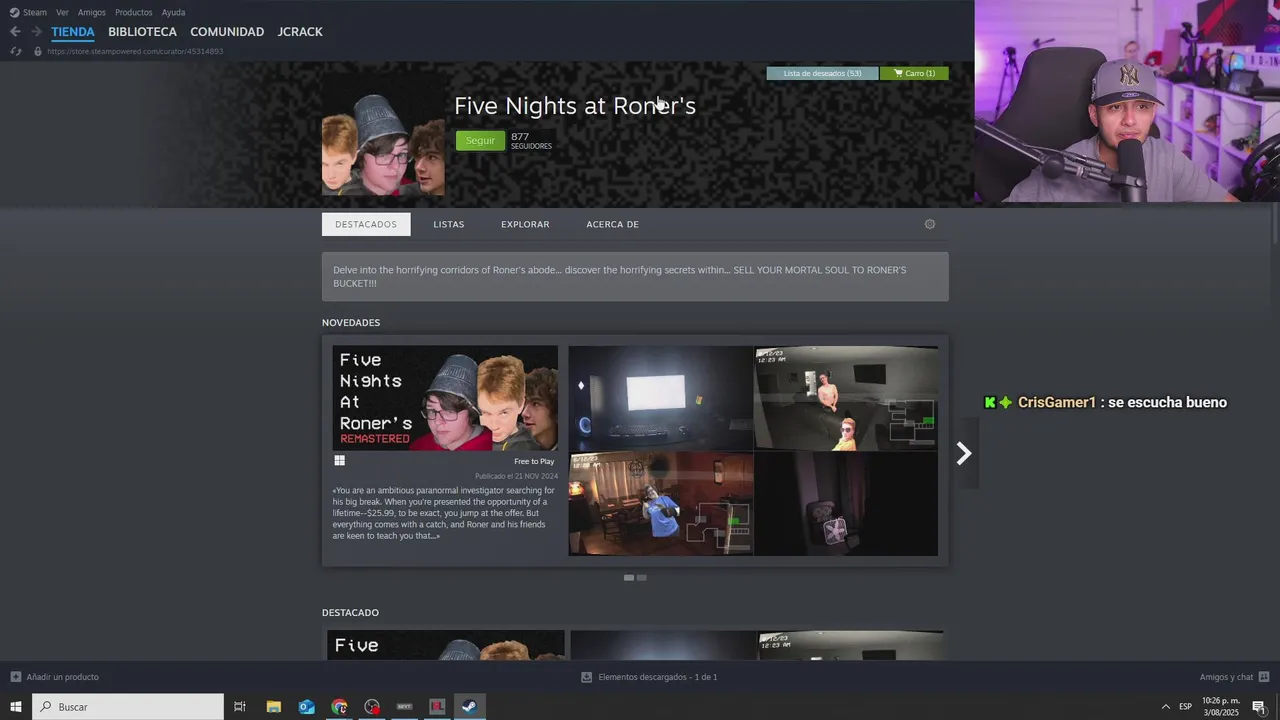The width and height of the screenshot is (1280, 720).
Task: Select first carousel page dot
Action: point(629,578)
